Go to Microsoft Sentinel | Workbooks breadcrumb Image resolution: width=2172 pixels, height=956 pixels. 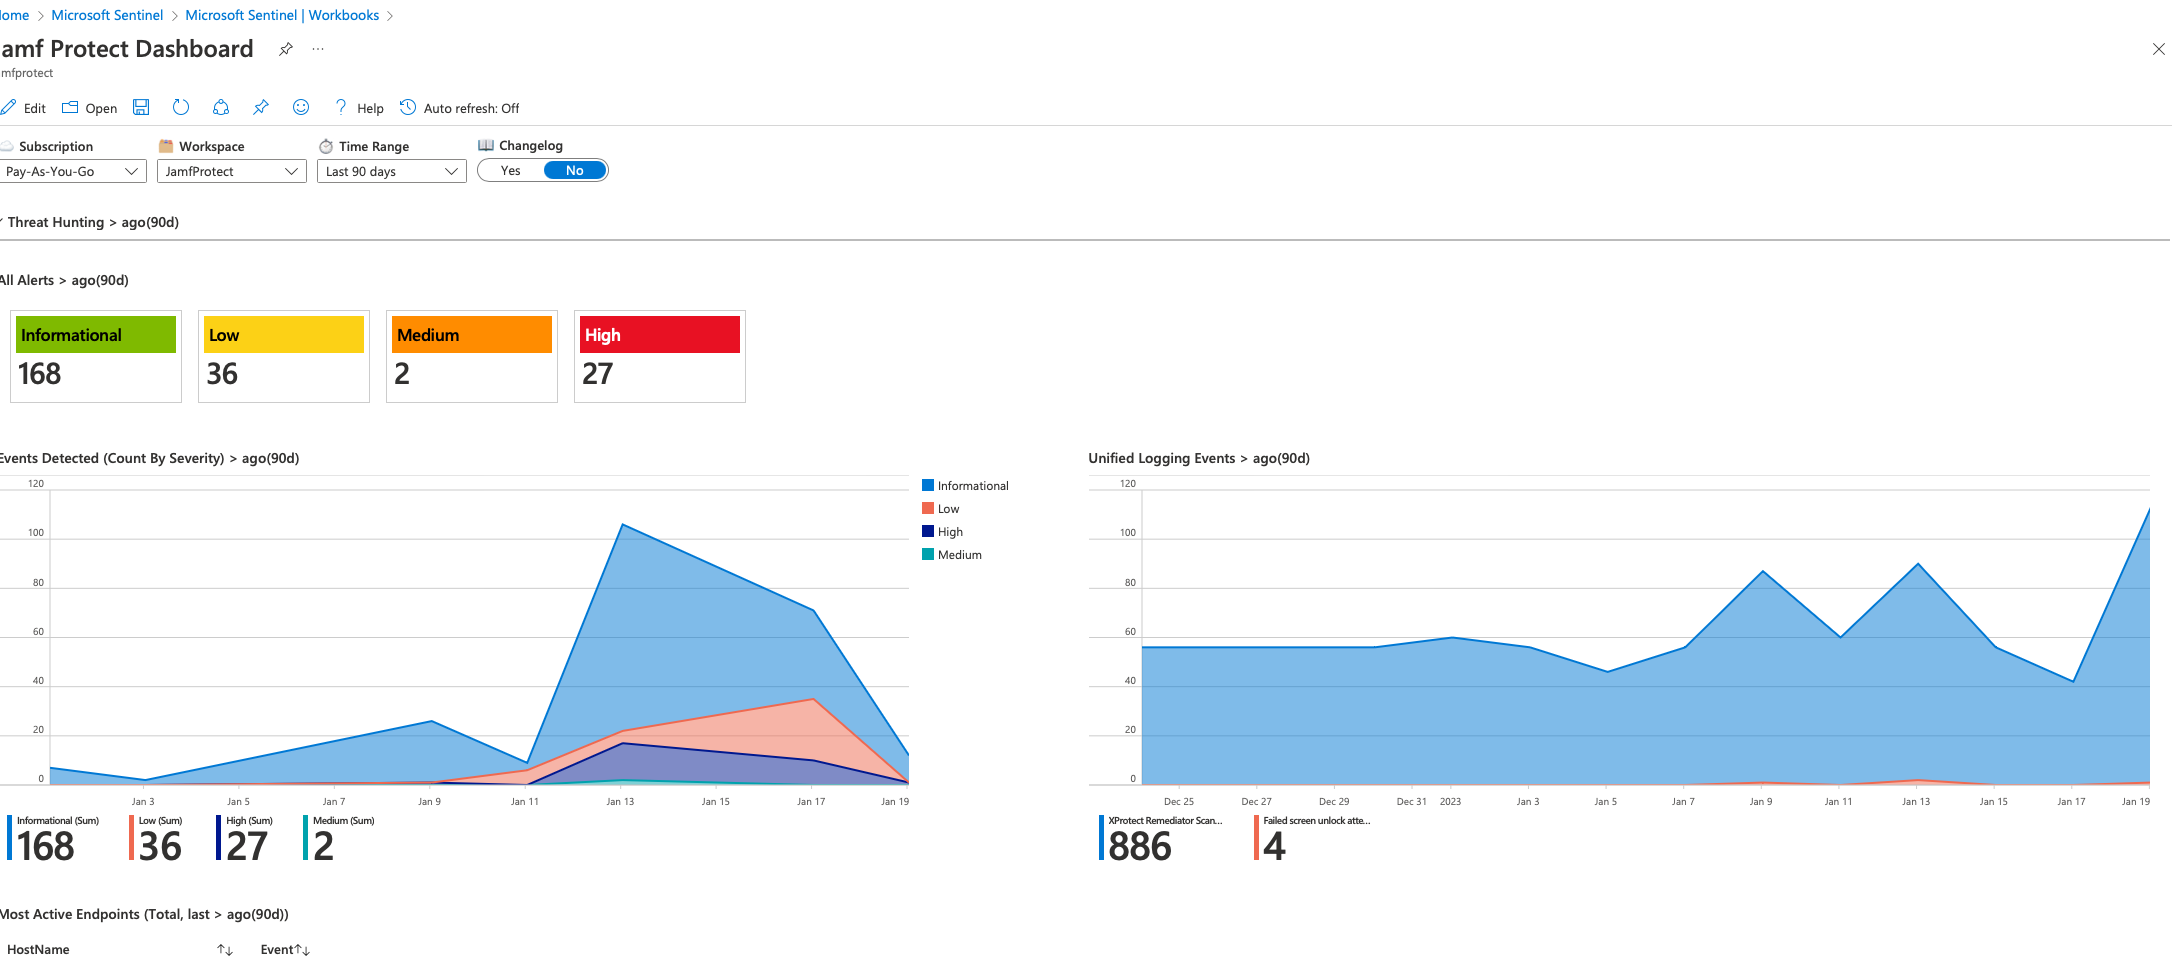click(282, 15)
